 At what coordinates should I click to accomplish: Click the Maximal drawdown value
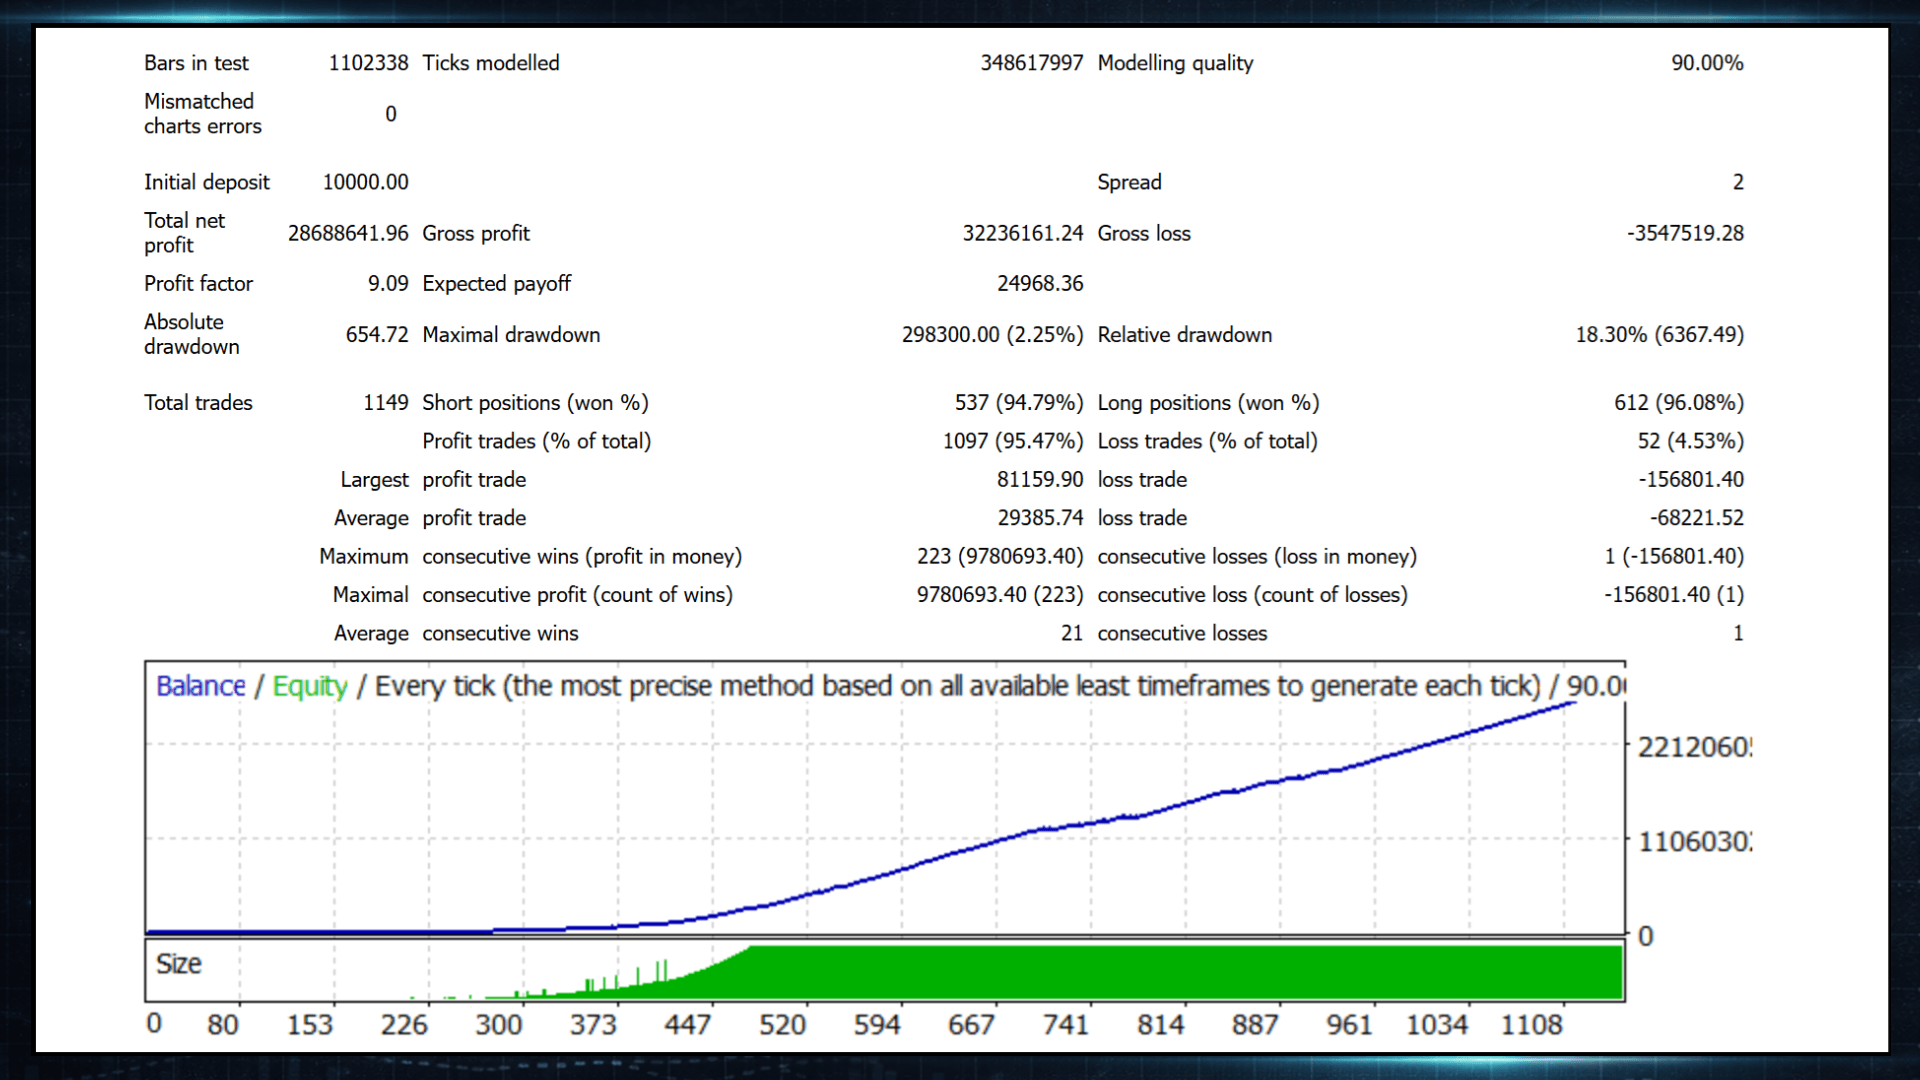point(992,335)
